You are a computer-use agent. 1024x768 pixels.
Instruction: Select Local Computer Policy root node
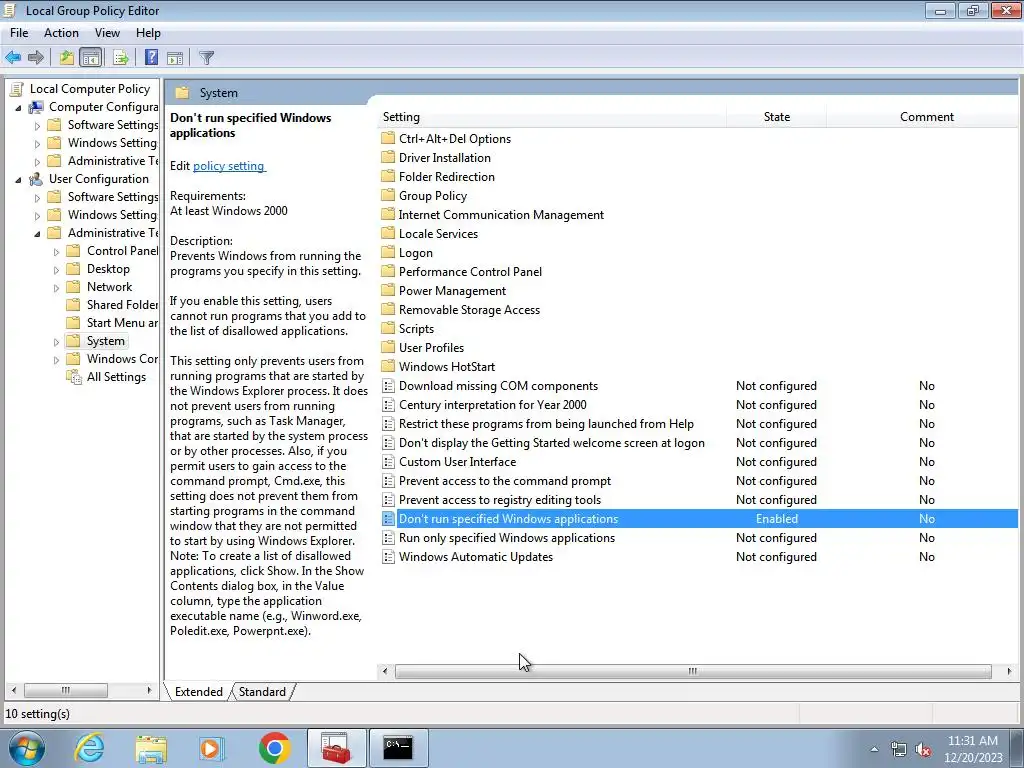pos(89,89)
